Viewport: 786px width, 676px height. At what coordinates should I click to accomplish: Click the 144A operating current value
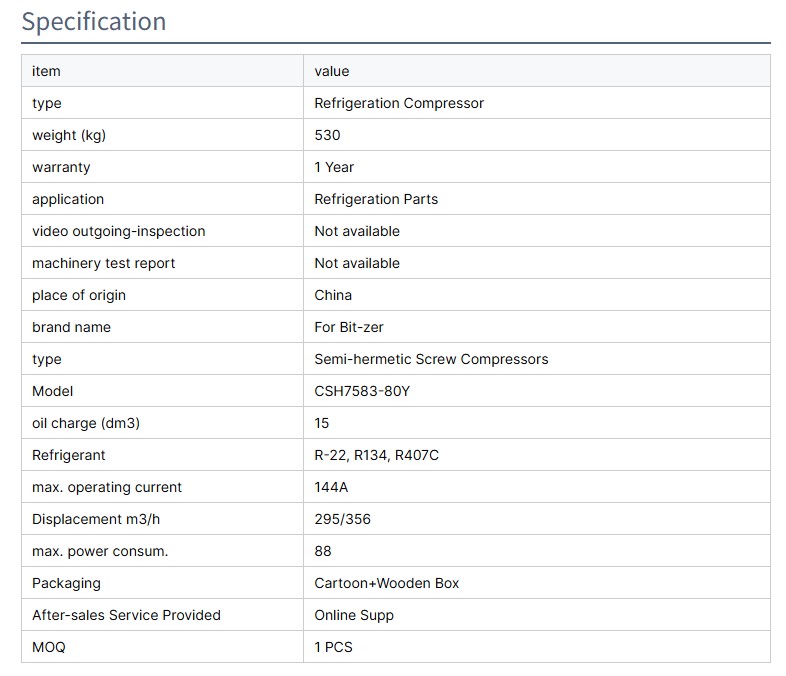click(332, 487)
